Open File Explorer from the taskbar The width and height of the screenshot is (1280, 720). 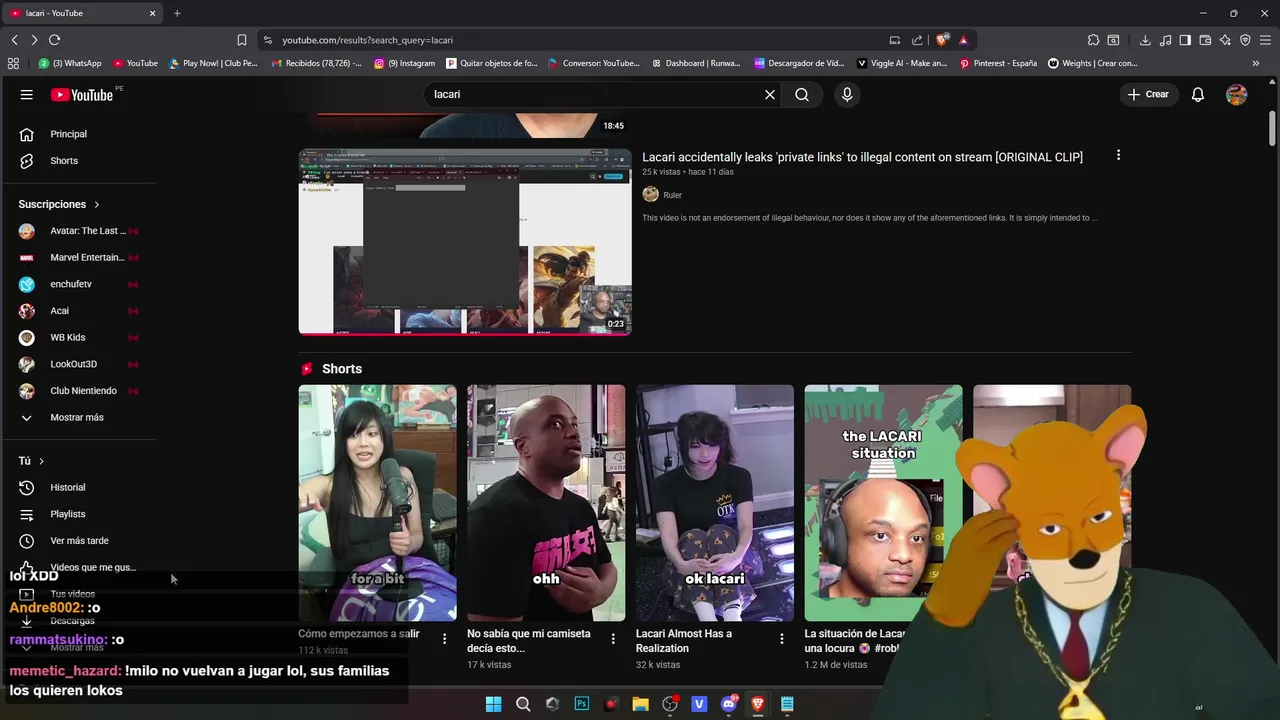641,704
